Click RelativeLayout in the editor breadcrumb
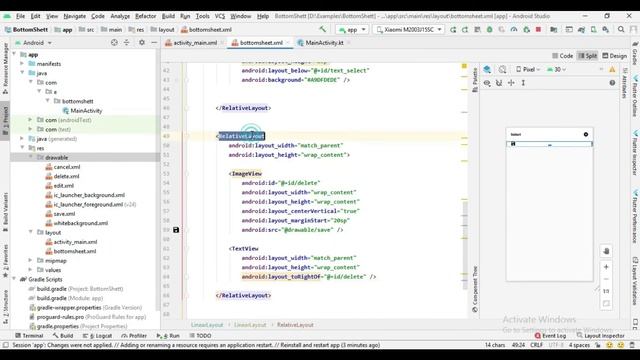The width and height of the screenshot is (640, 360). [295, 325]
